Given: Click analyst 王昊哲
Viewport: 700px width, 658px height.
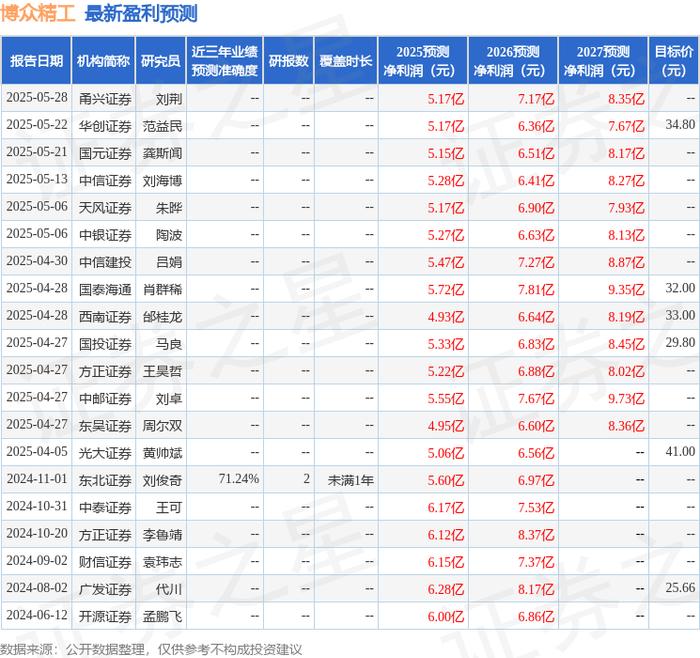Looking at the screenshot, I should [x=162, y=371].
